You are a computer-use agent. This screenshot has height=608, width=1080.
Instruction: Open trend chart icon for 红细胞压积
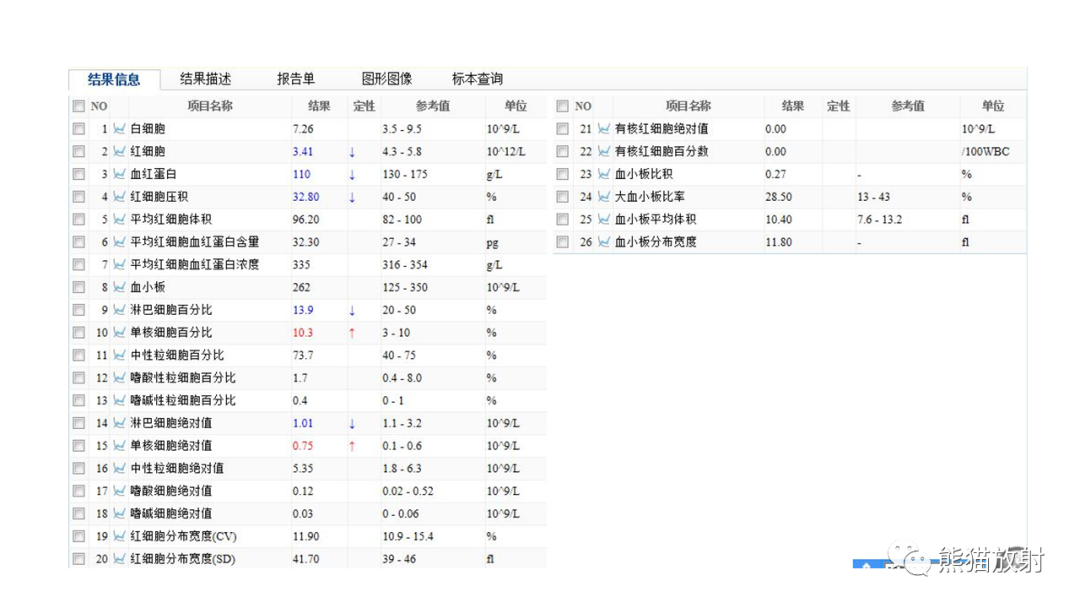point(119,197)
